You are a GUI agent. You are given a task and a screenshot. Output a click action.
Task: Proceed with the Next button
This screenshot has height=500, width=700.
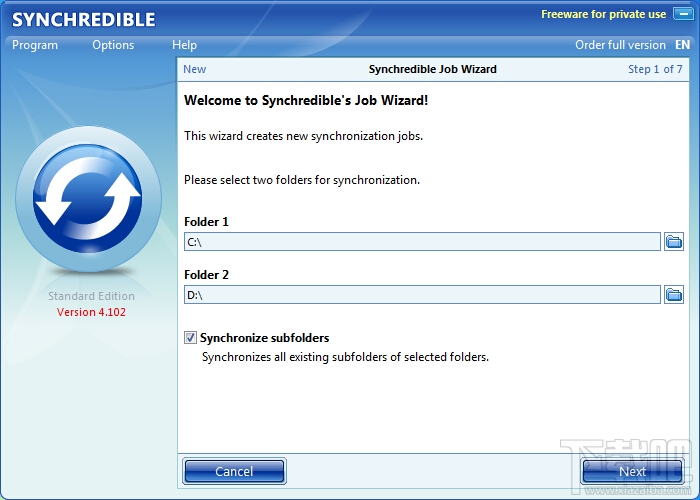632,471
